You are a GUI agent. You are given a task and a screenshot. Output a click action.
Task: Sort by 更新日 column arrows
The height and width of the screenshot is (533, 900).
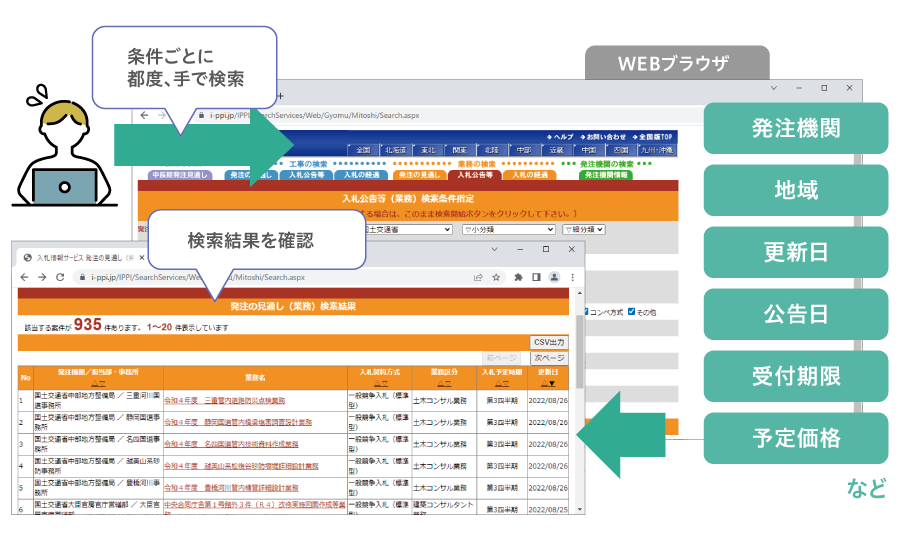tap(548, 383)
